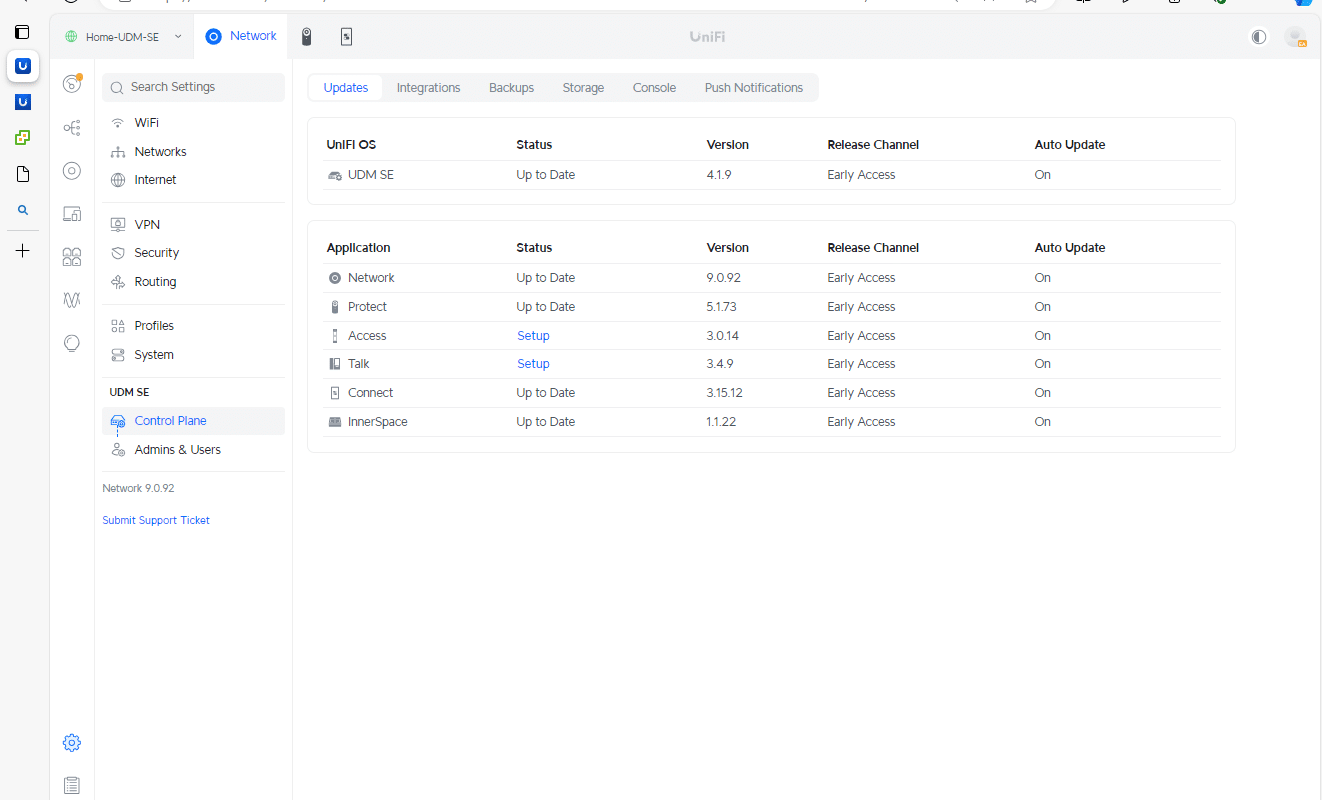Click the Network 9.0.92 sidebar version label

[138, 488]
